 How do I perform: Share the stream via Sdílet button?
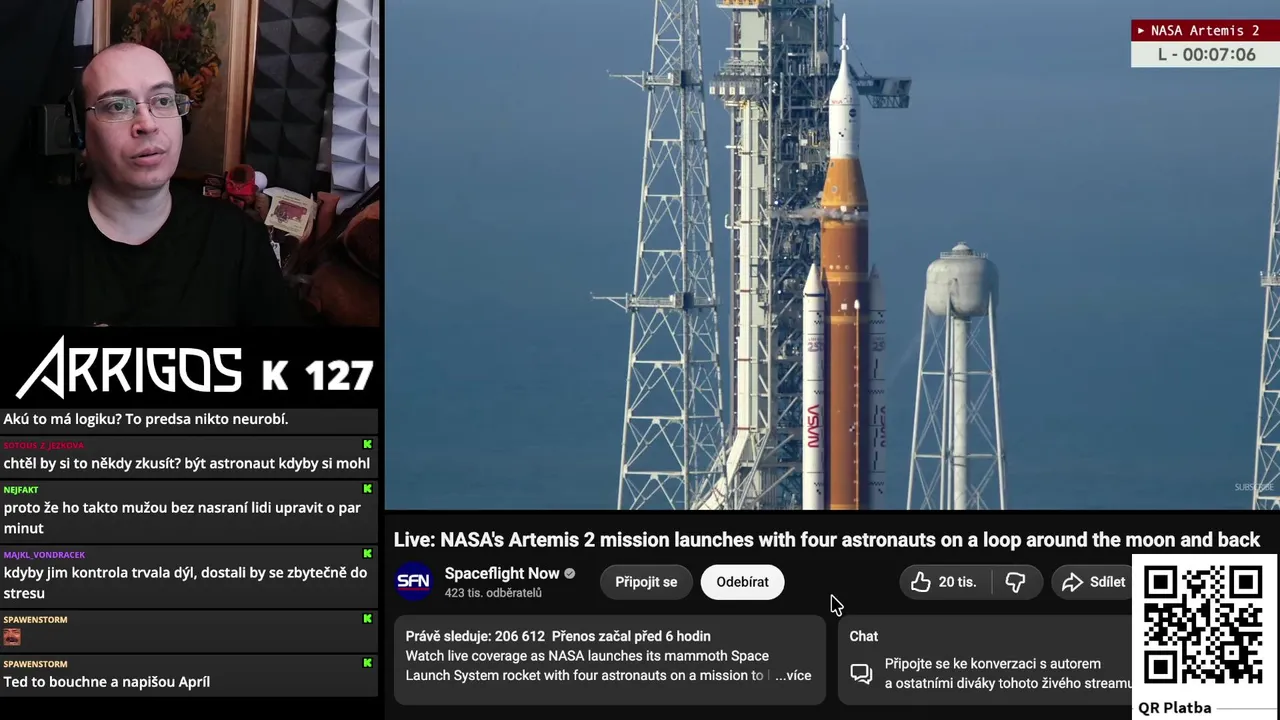tap(1093, 582)
